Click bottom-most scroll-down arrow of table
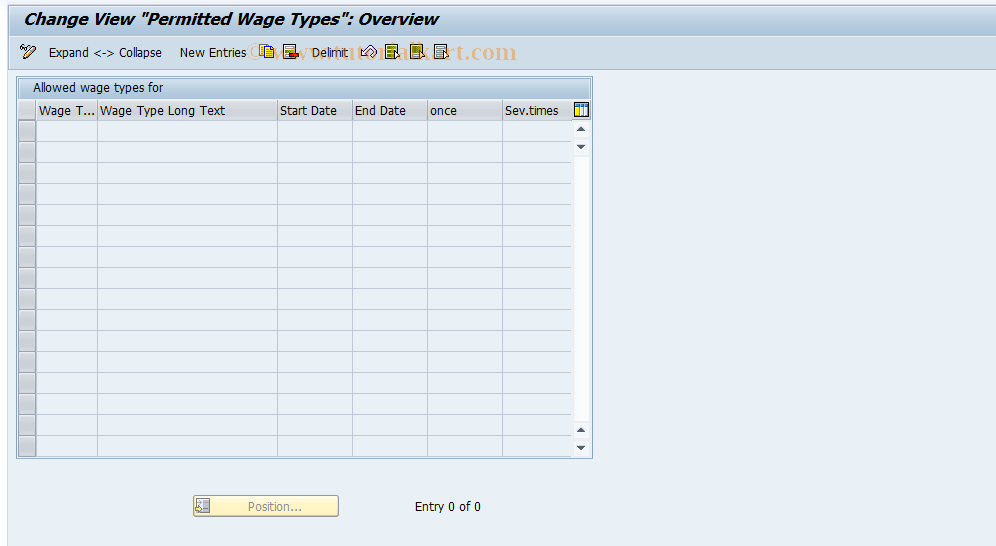Screen dimensions: 996x546 tap(581, 448)
